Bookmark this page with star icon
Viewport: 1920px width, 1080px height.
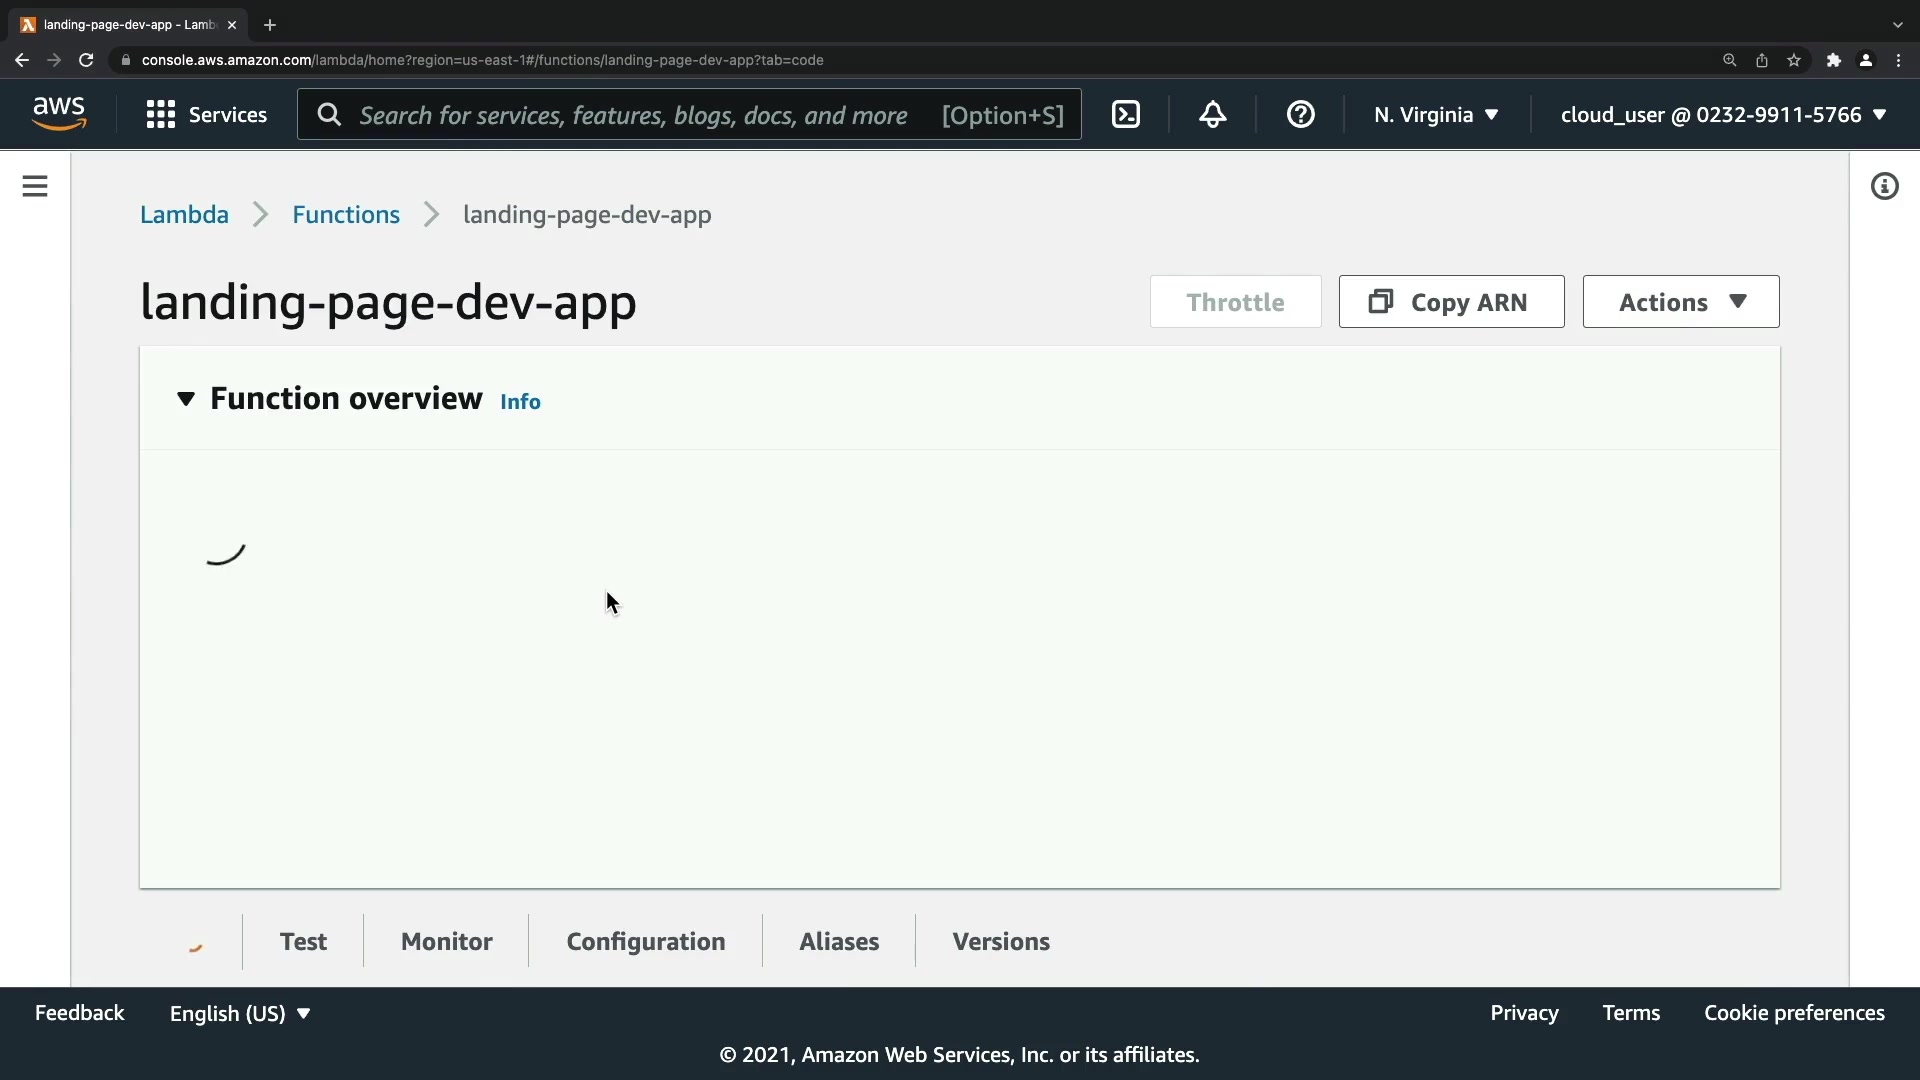(x=1794, y=60)
